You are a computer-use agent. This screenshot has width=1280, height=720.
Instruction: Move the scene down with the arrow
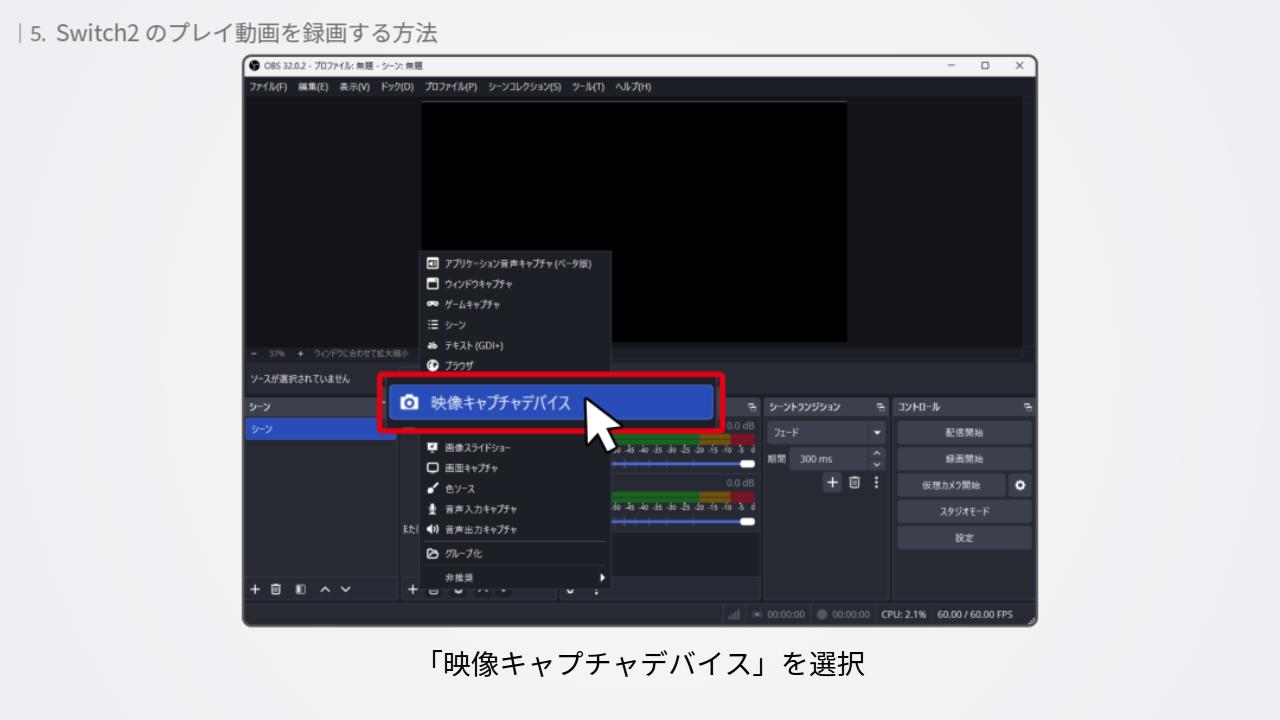[346, 589]
